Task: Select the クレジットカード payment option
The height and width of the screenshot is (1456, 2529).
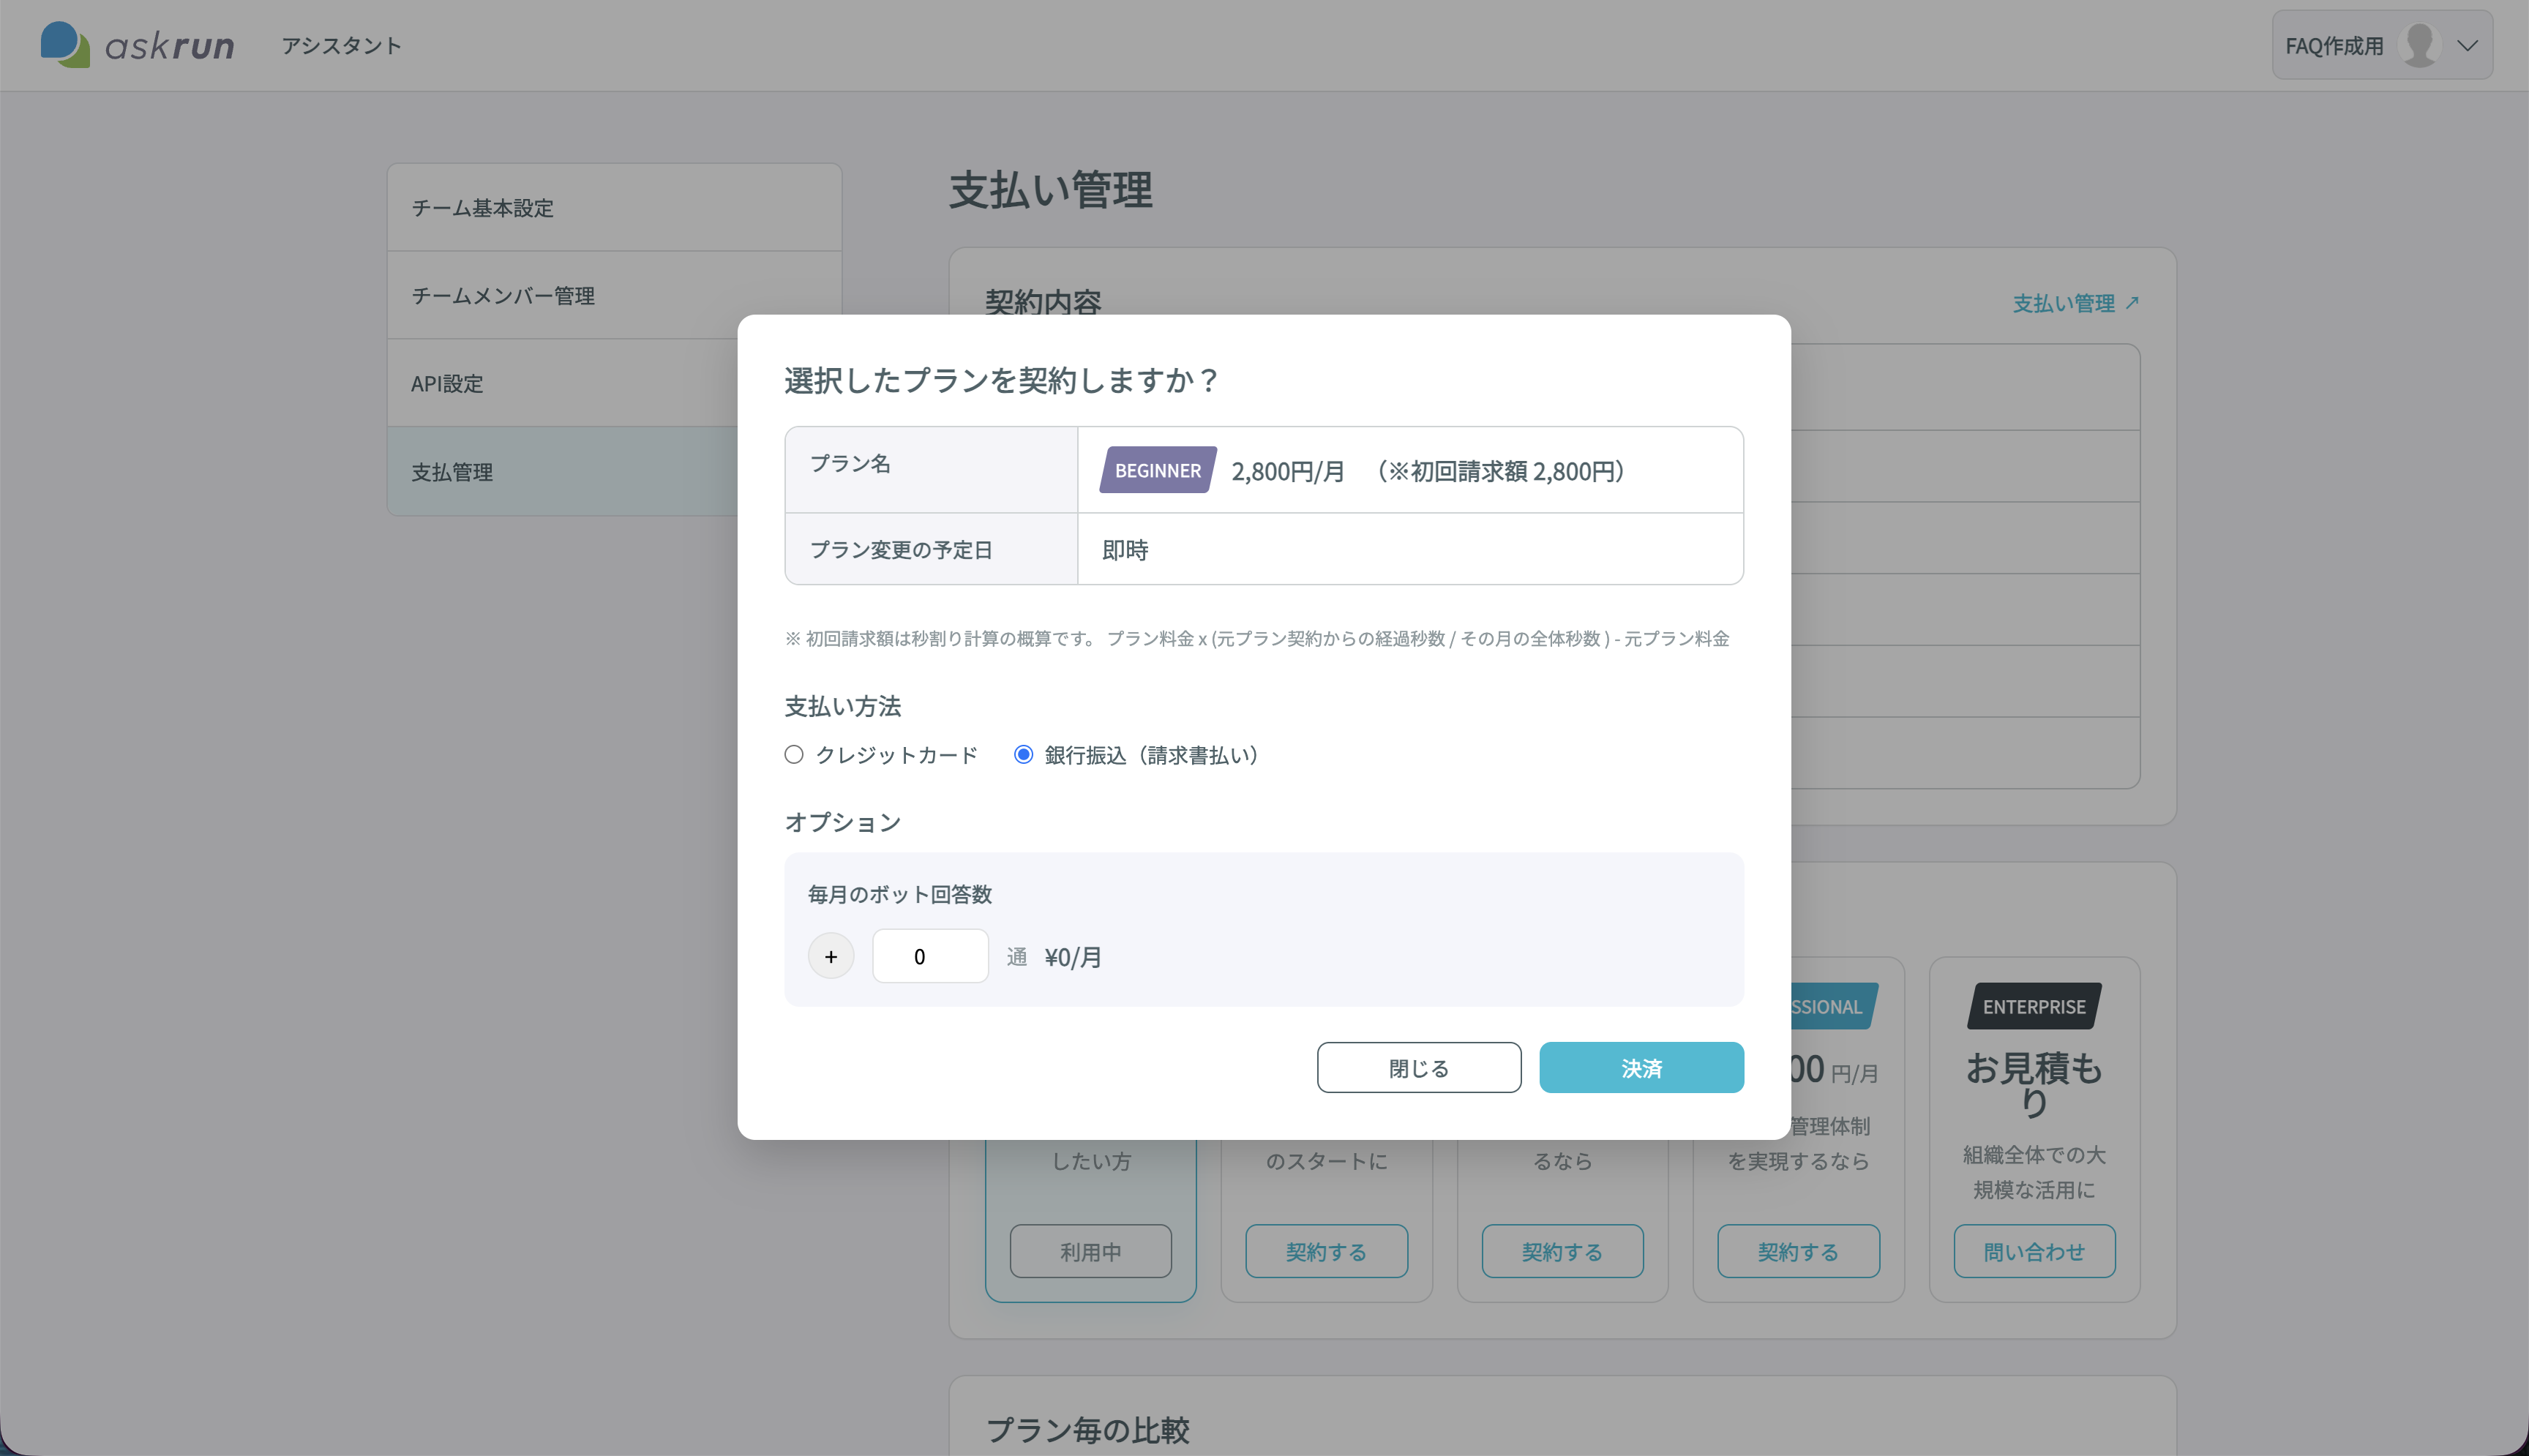Action: pos(793,755)
